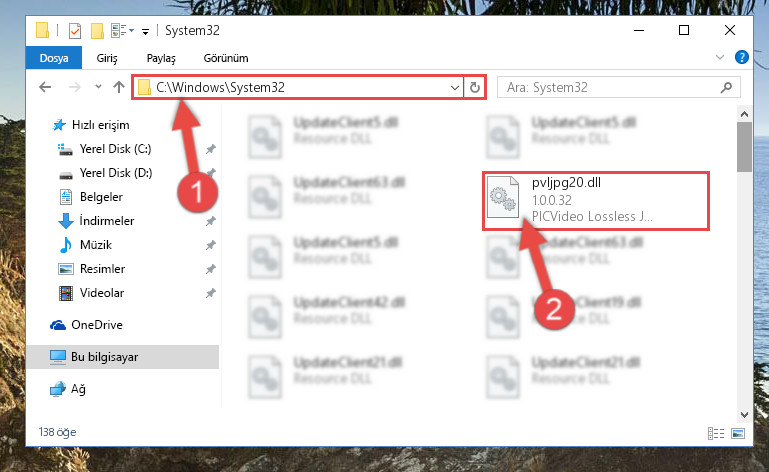Expand the ribbon with the chevron
This screenshot has height=472, width=769.
pyautogui.click(x=719, y=57)
